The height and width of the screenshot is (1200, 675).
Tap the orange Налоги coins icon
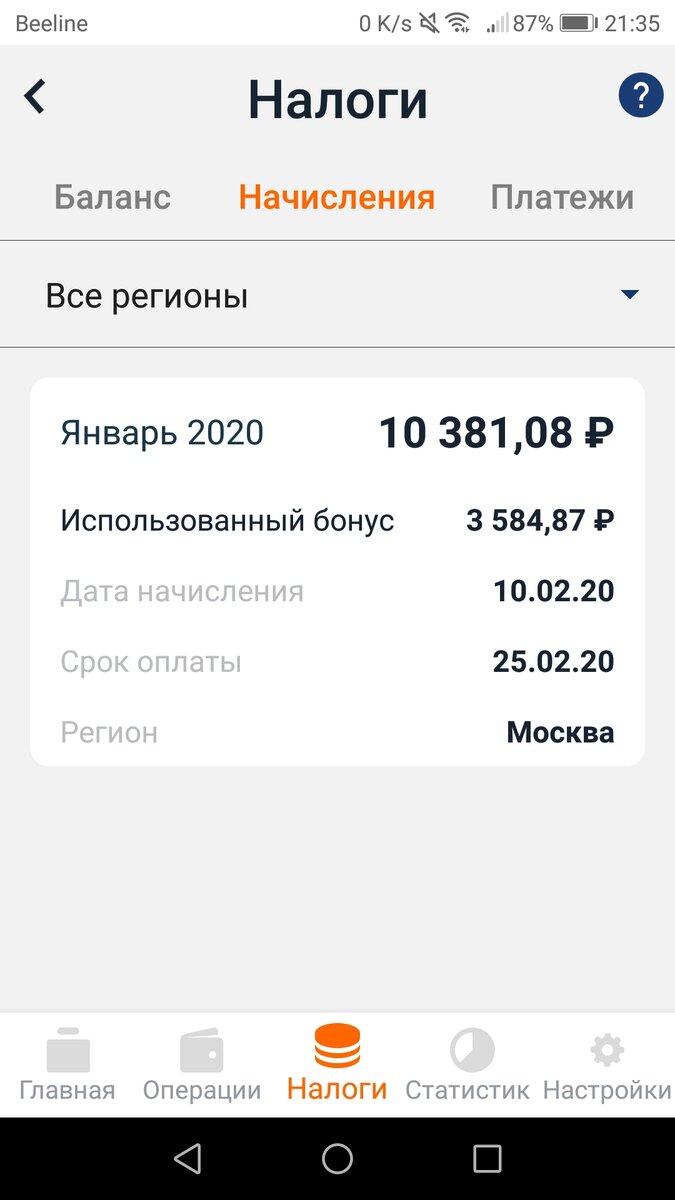(x=337, y=1045)
